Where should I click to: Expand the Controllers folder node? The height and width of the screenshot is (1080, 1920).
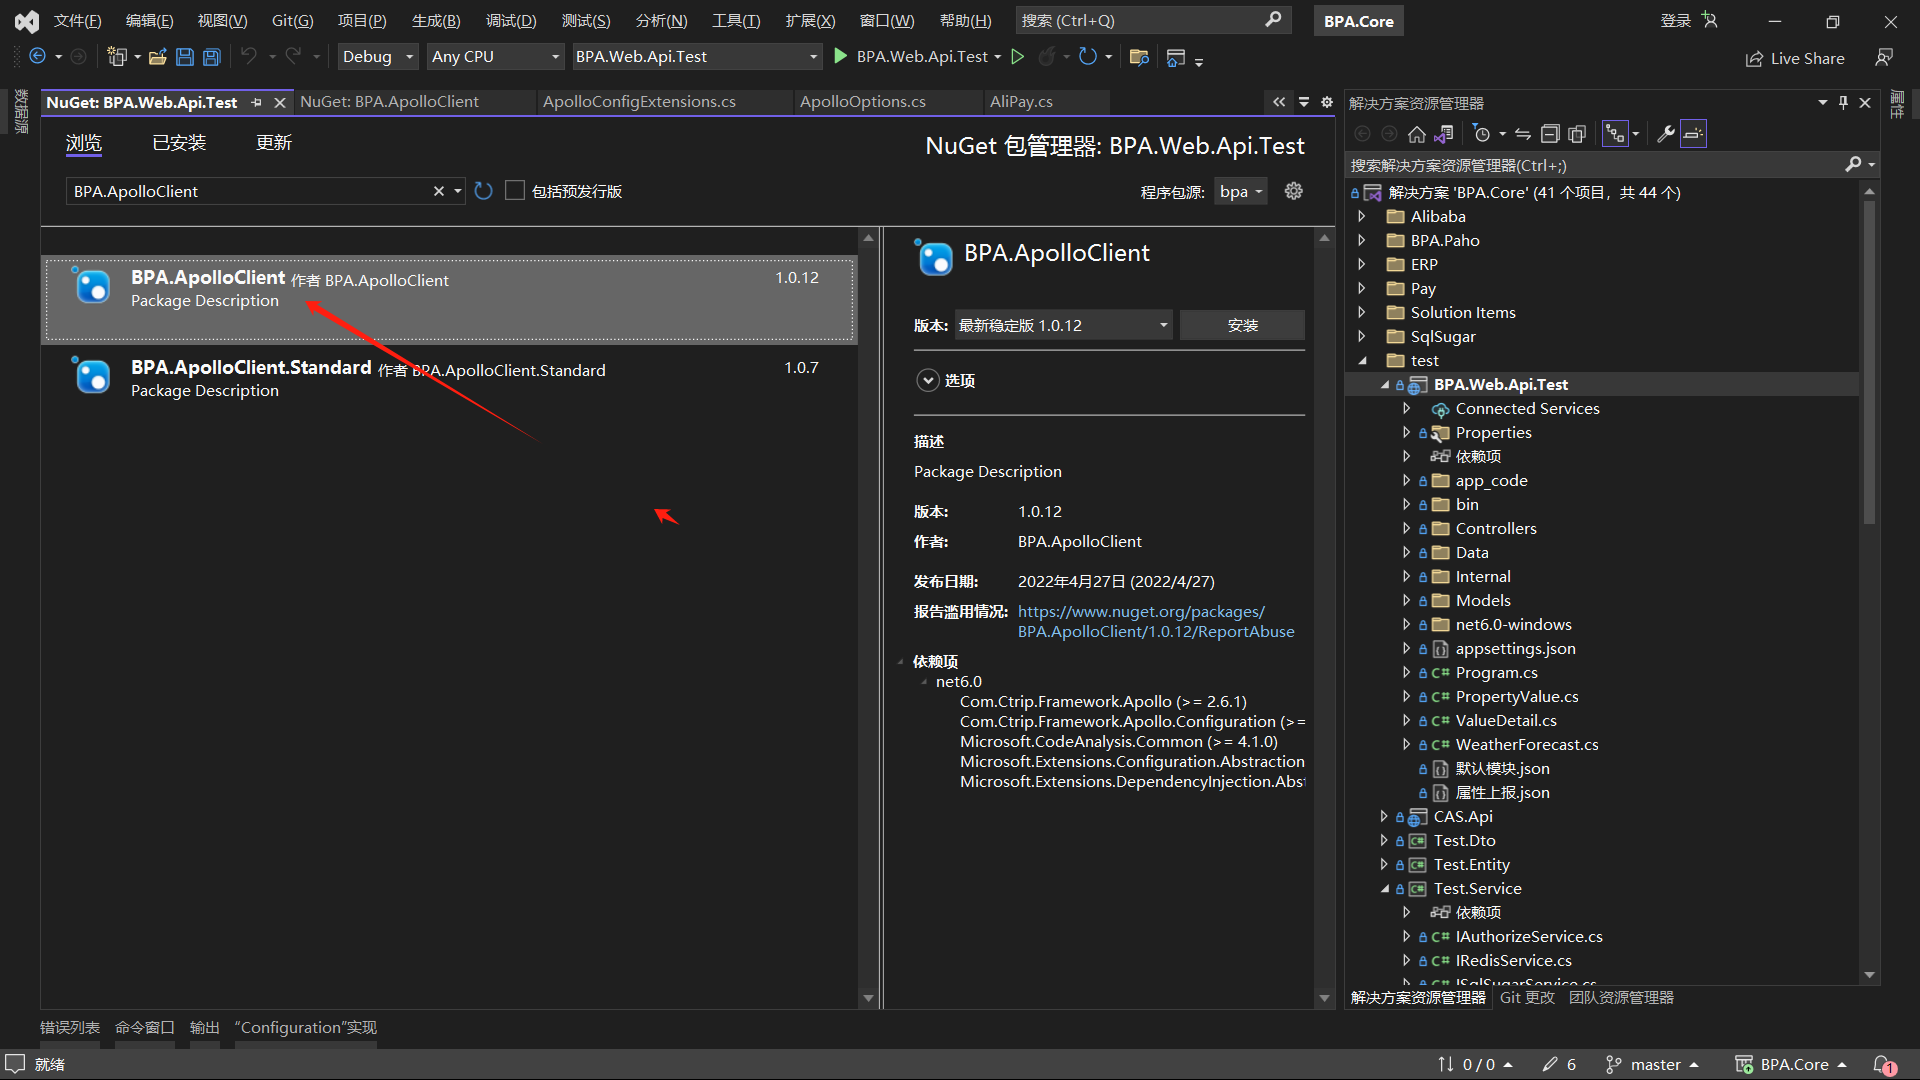(1406, 528)
